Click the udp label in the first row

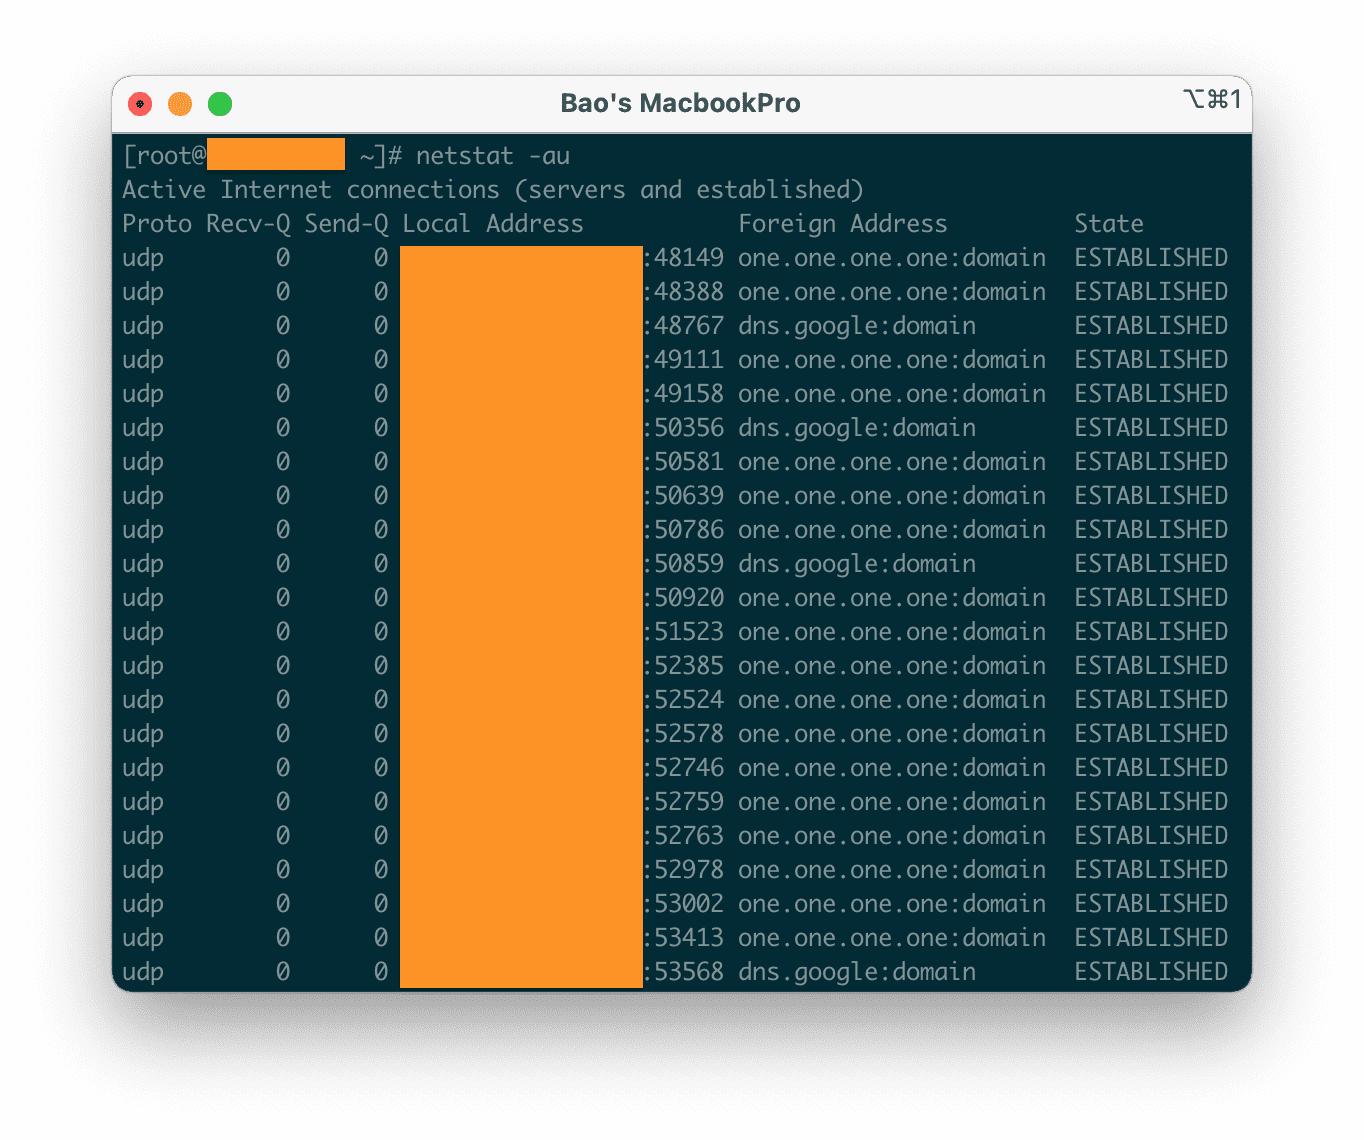click(142, 257)
